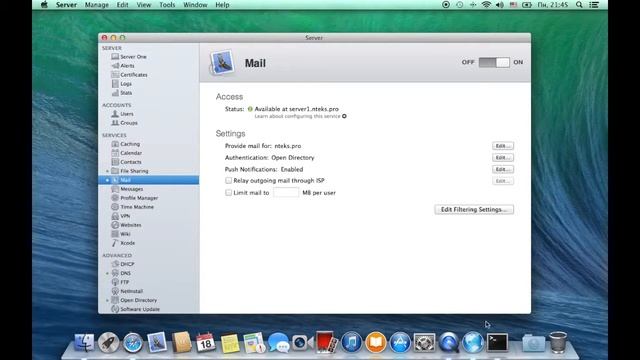
Task: Click the status text 'Available at server1.nteks.pro'
Action: (297, 109)
